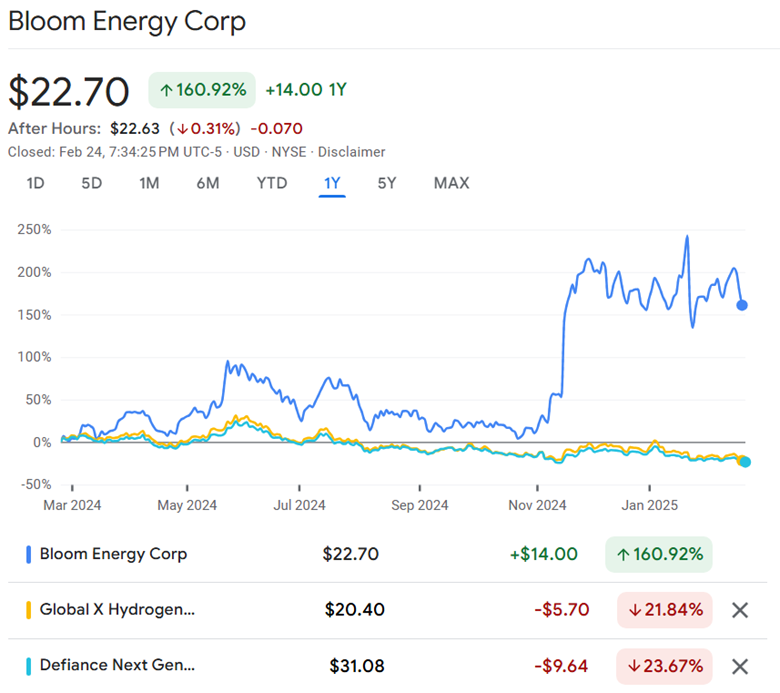Select the 1D time range tab

(x=35, y=184)
